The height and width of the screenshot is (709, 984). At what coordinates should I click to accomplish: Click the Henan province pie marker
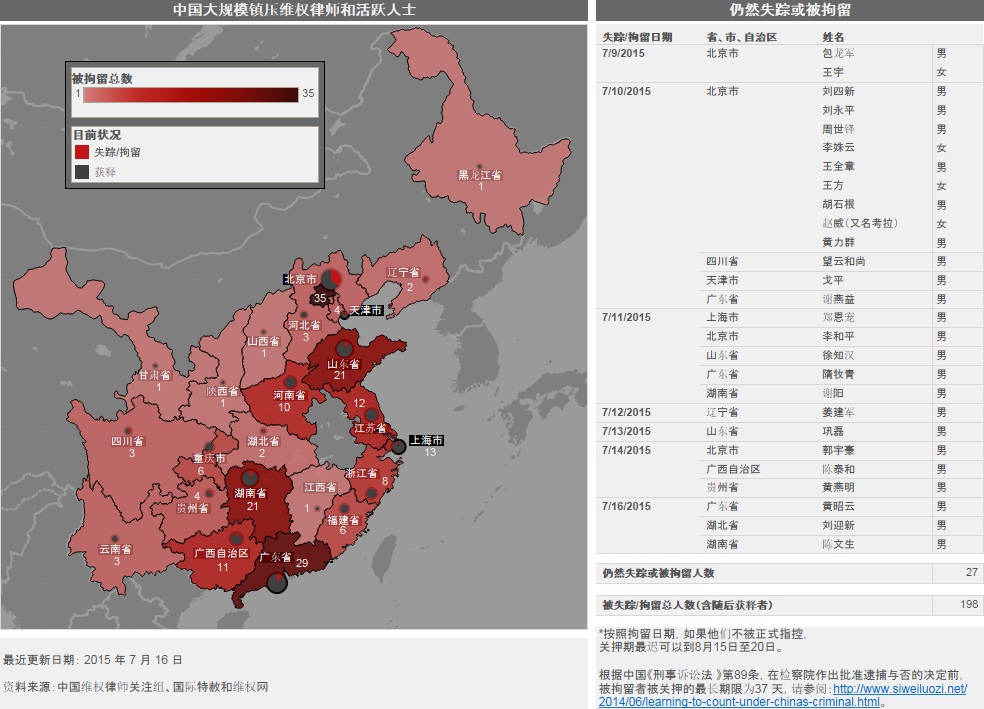click(x=290, y=381)
